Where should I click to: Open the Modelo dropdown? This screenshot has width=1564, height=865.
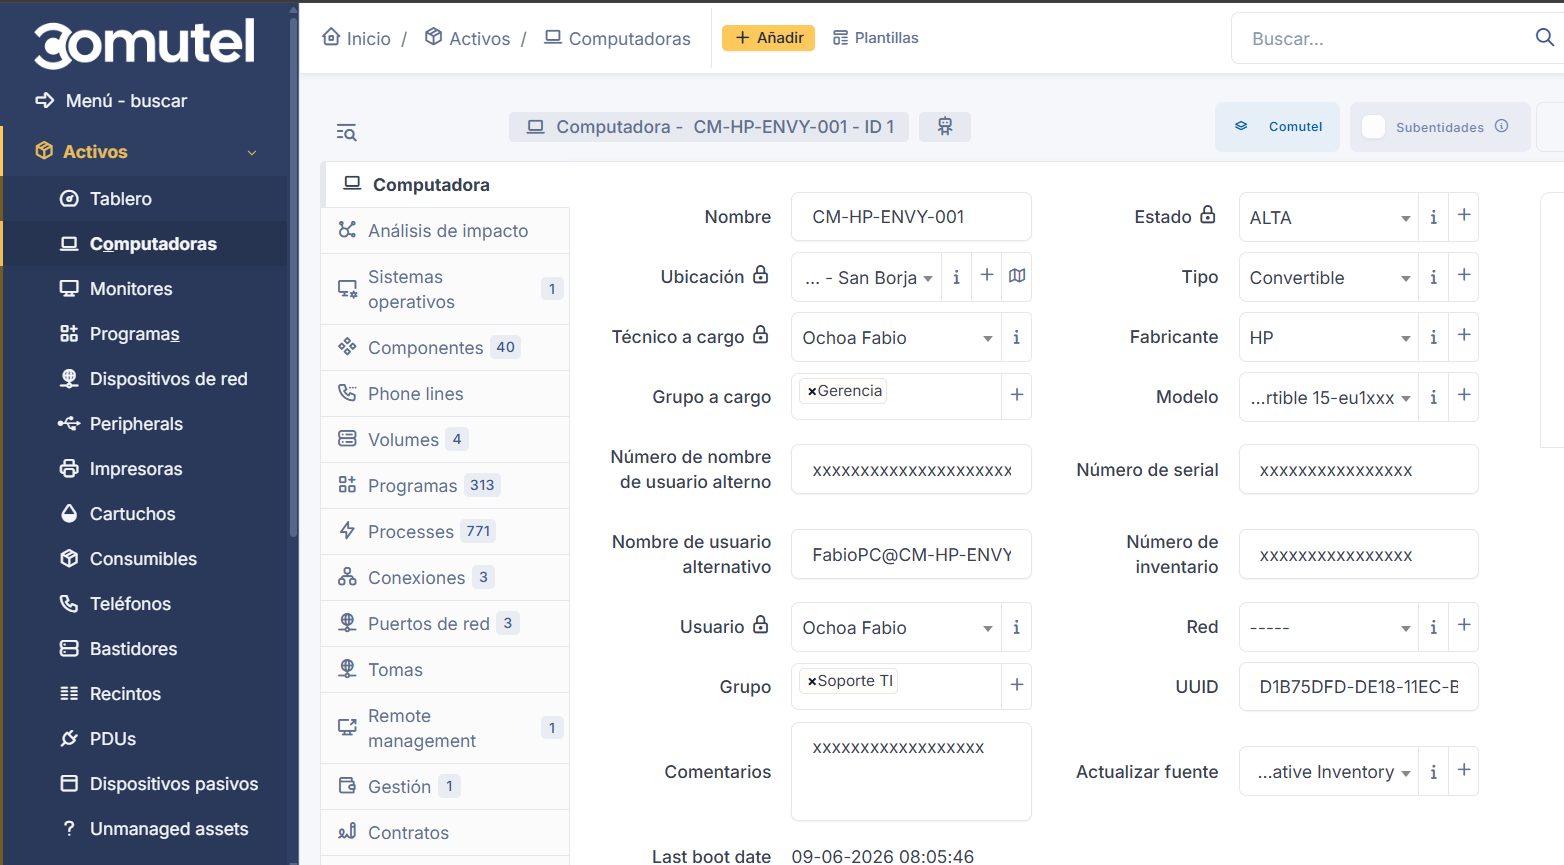pyautogui.click(x=1328, y=397)
